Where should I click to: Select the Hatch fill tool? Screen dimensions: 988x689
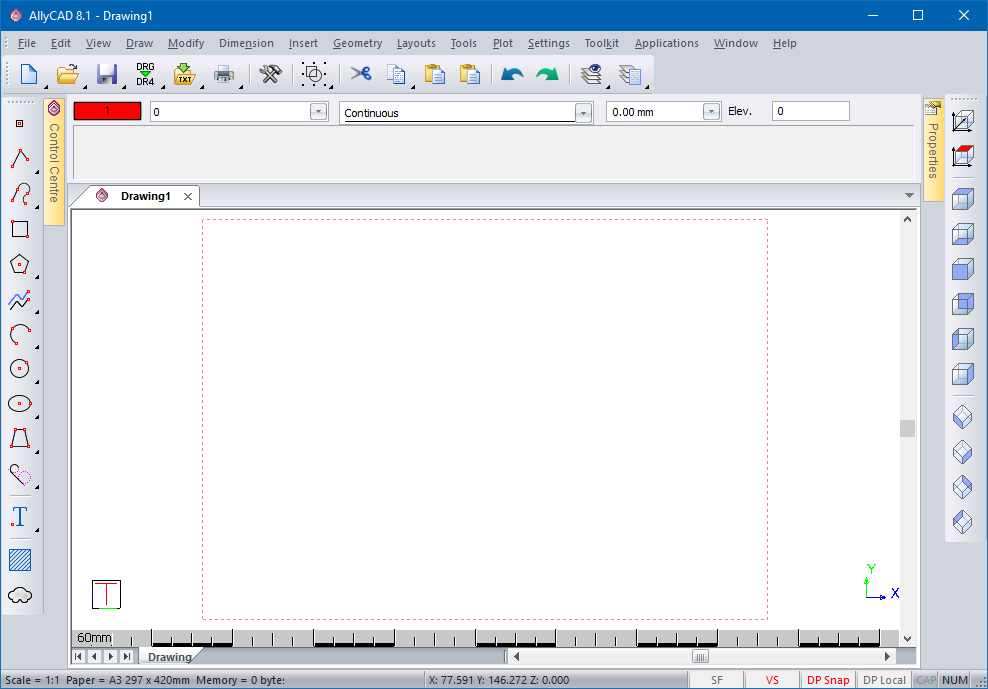[x=20, y=560]
